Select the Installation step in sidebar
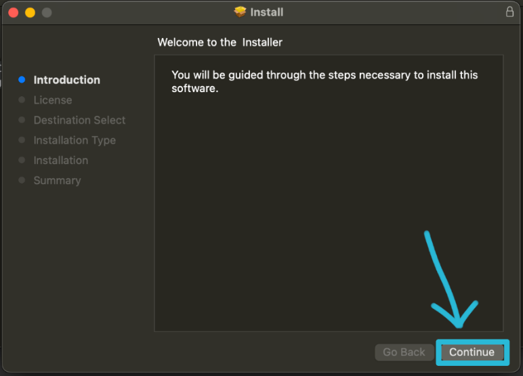The image size is (523, 376). pos(61,160)
